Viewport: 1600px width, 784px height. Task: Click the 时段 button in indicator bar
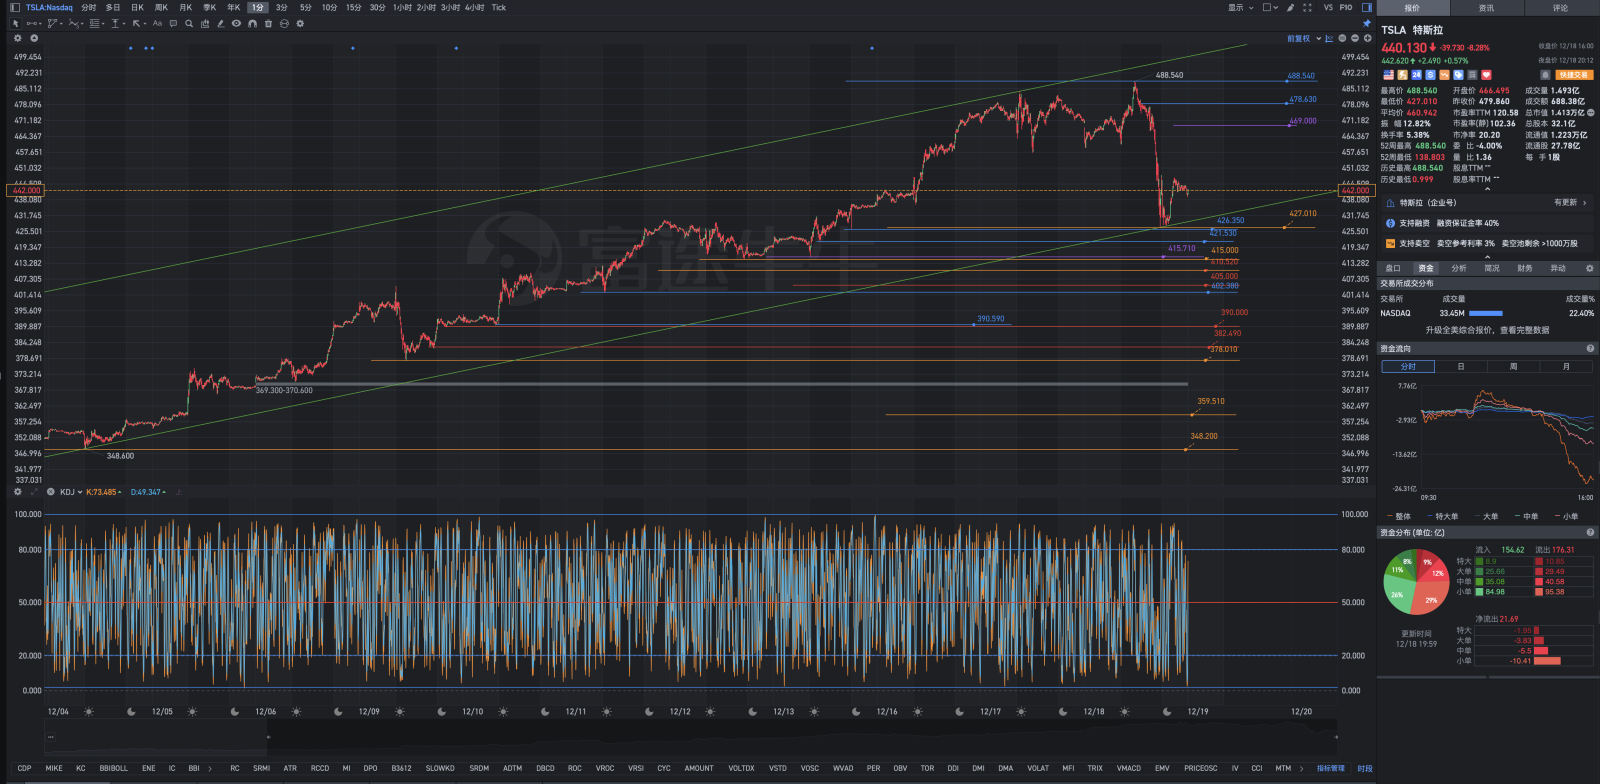1364,768
